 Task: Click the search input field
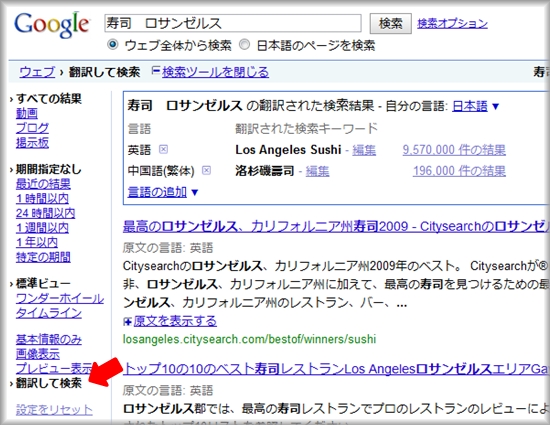pos(233,23)
